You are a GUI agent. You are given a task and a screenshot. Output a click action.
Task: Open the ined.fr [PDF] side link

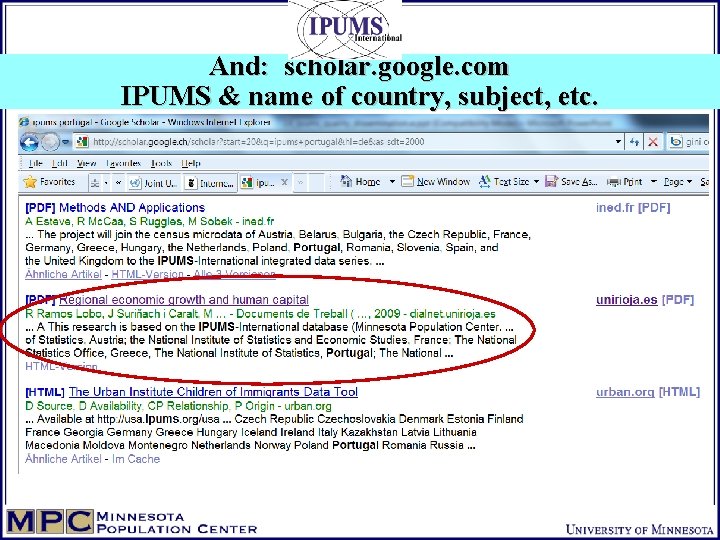click(x=633, y=208)
